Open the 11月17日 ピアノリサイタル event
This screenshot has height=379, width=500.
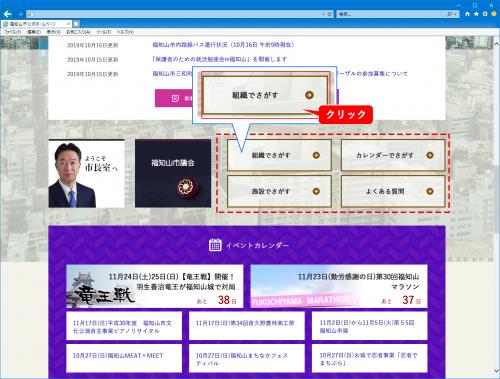coord(124,326)
